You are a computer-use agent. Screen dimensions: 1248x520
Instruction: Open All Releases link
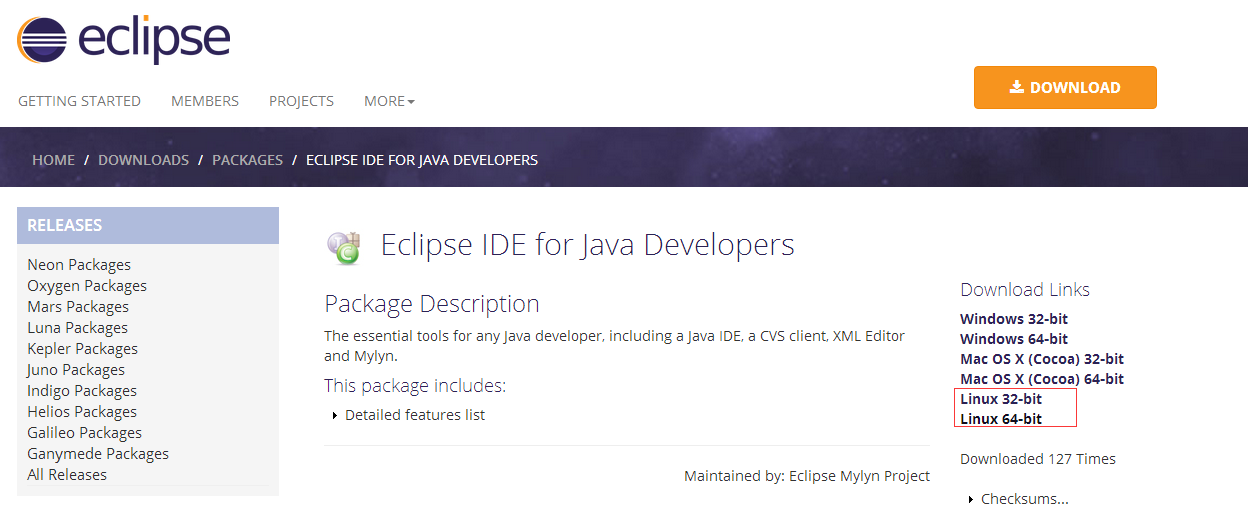[x=67, y=475]
